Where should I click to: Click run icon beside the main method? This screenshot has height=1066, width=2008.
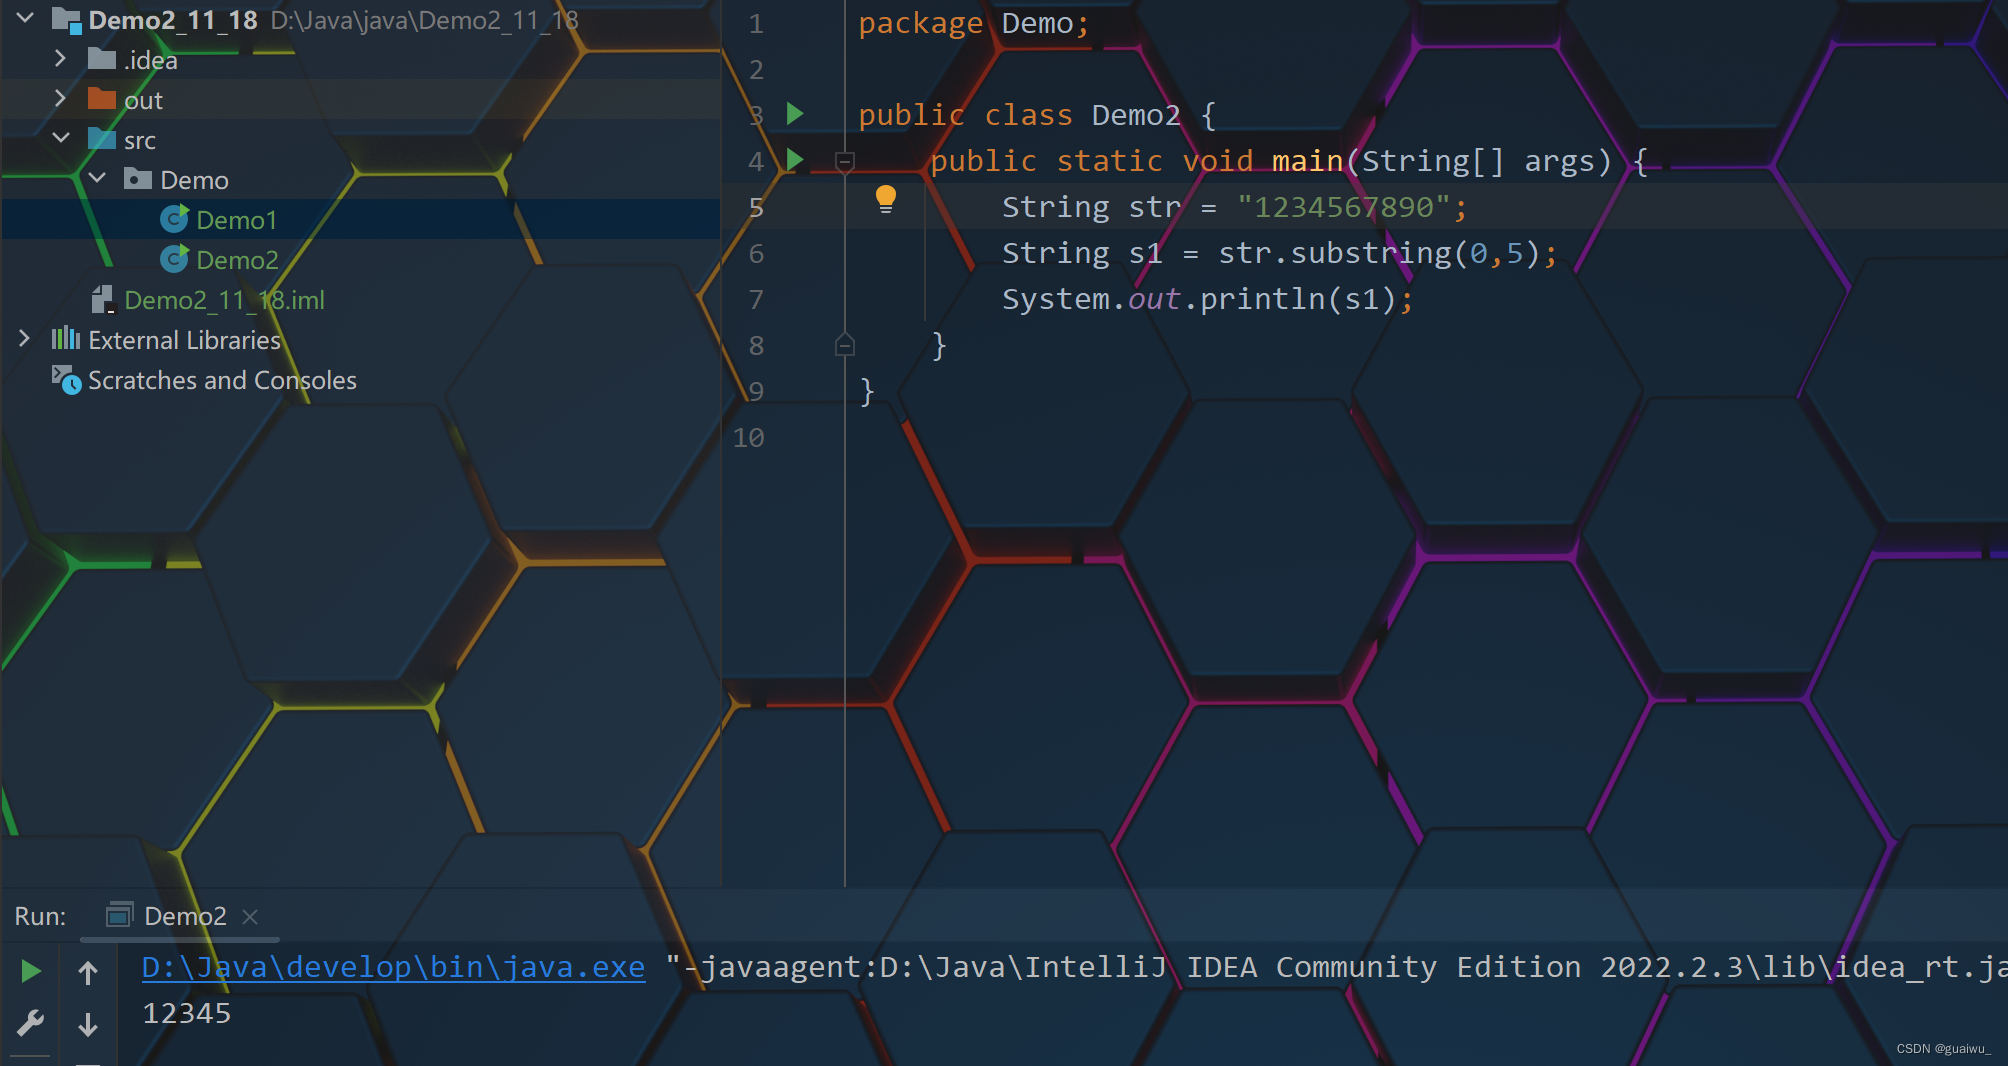point(795,160)
